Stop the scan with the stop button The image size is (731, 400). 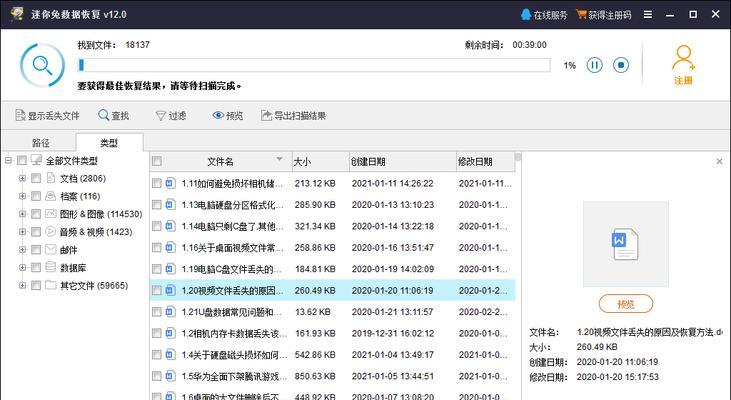pyautogui.click(x=621, y=65)
